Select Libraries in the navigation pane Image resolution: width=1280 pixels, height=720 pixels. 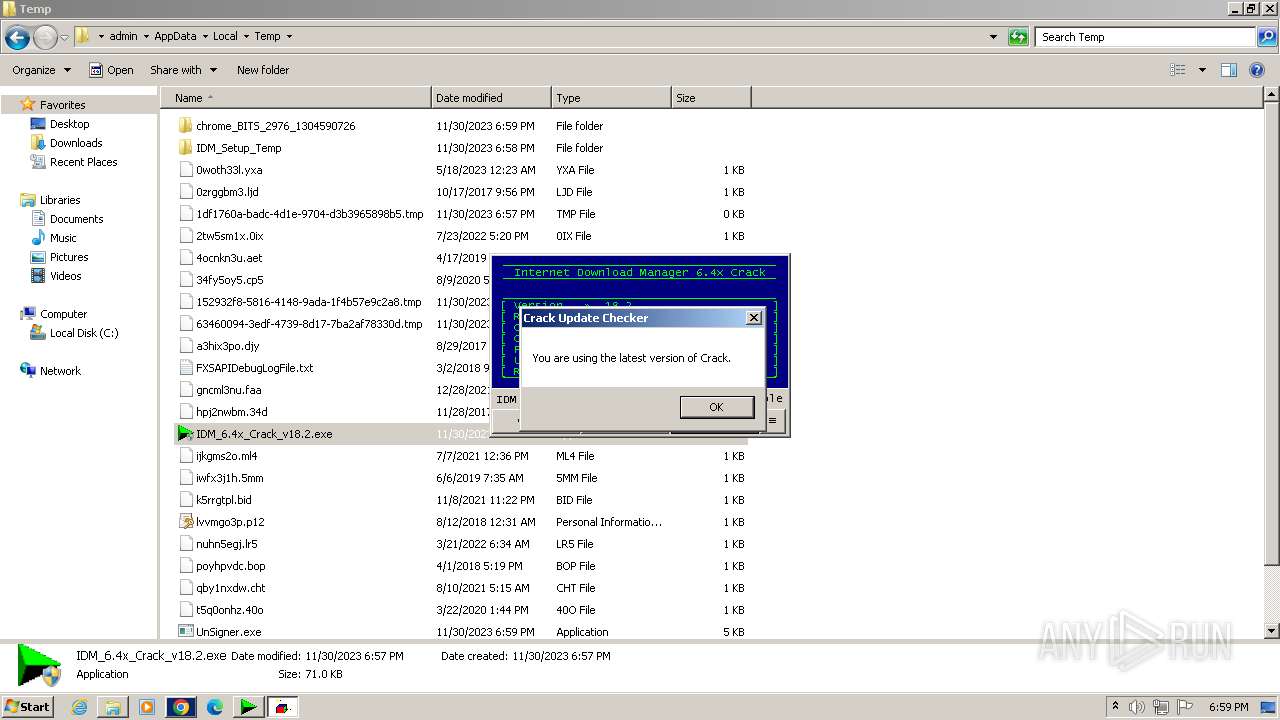point(60,200)
